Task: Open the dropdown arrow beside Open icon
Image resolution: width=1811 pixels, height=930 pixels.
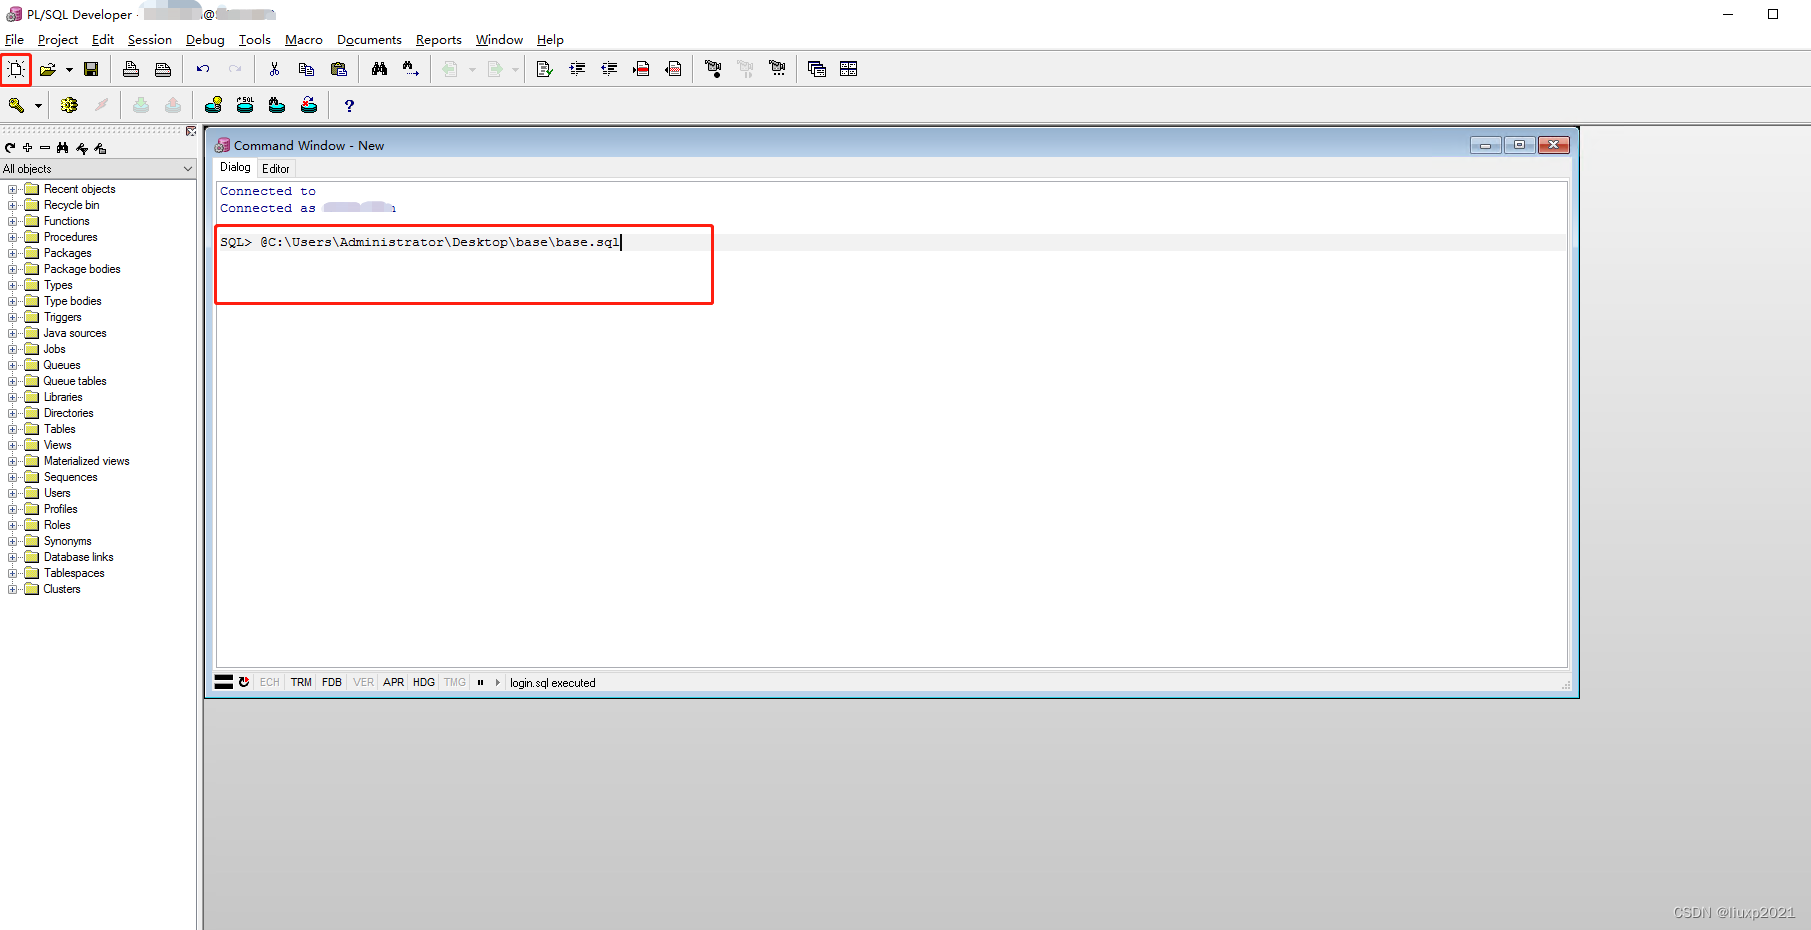Action: [69, 70]
